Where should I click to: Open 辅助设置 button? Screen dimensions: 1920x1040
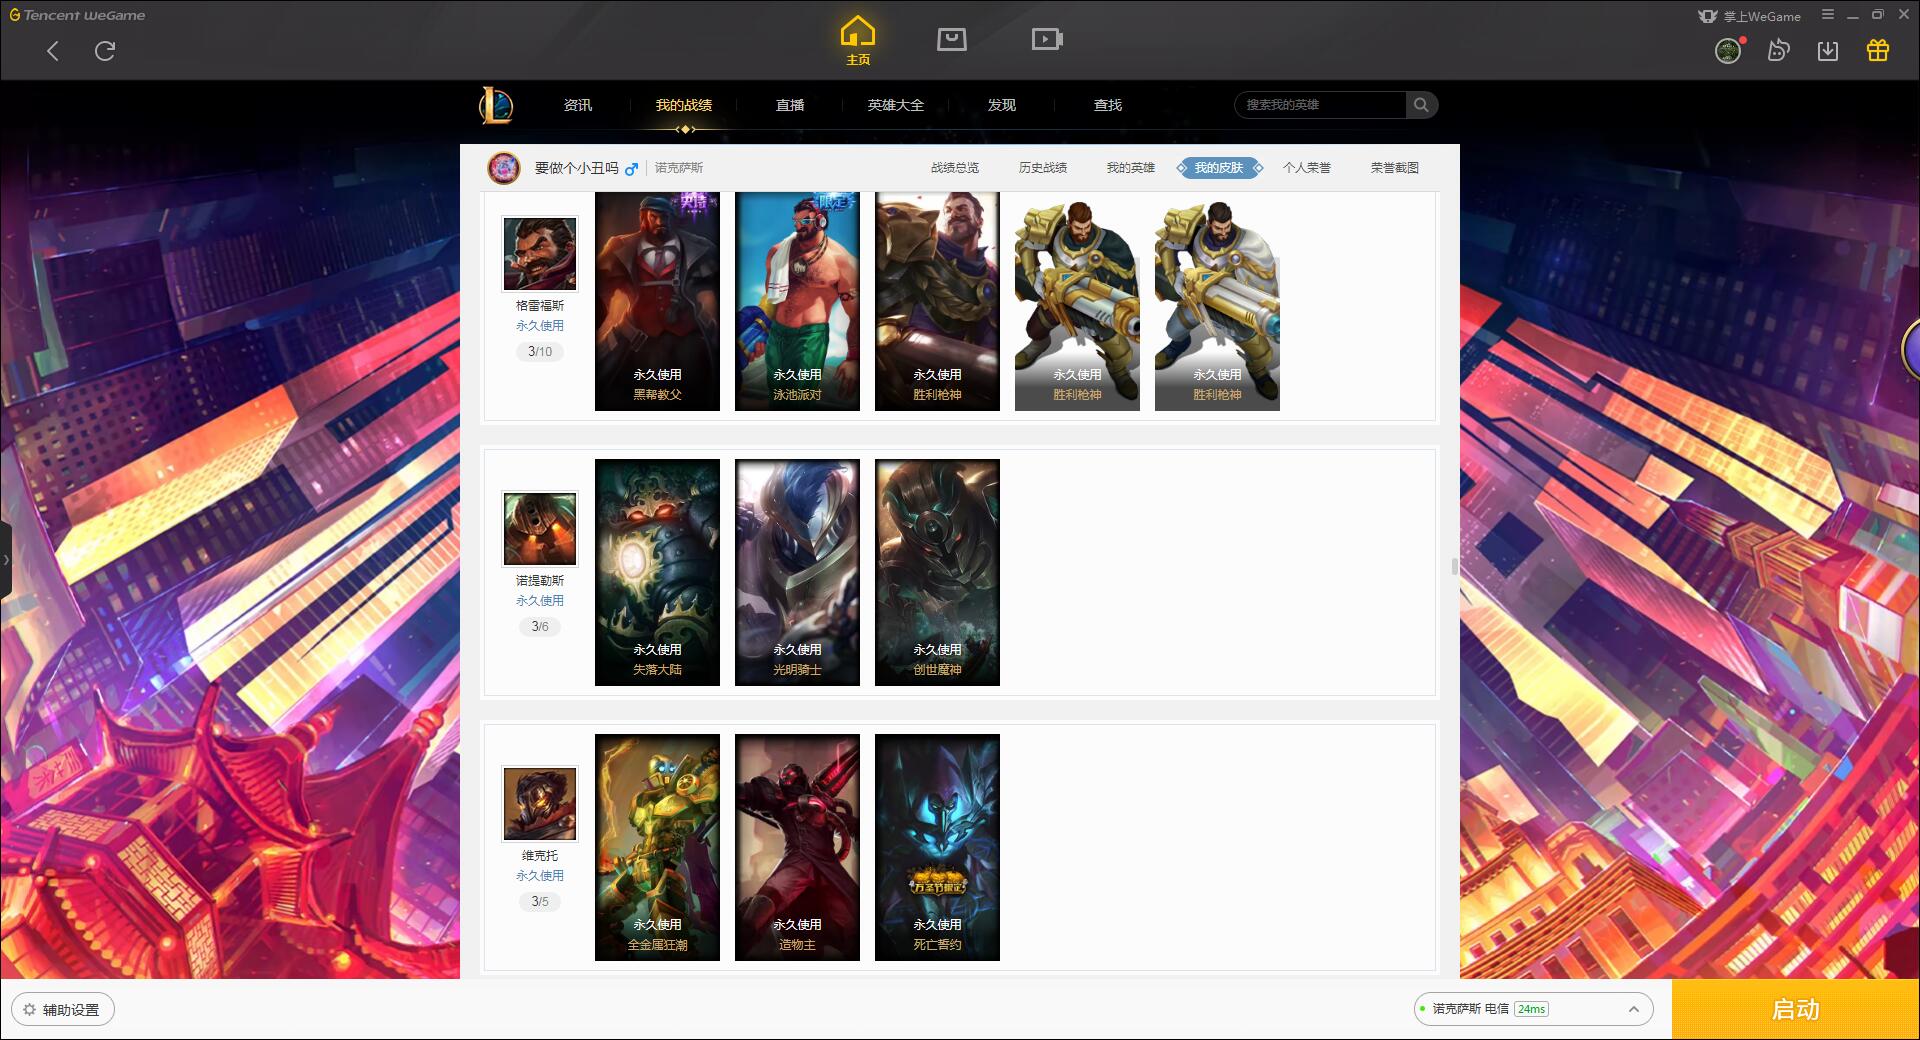click(x=62, y=1010)
